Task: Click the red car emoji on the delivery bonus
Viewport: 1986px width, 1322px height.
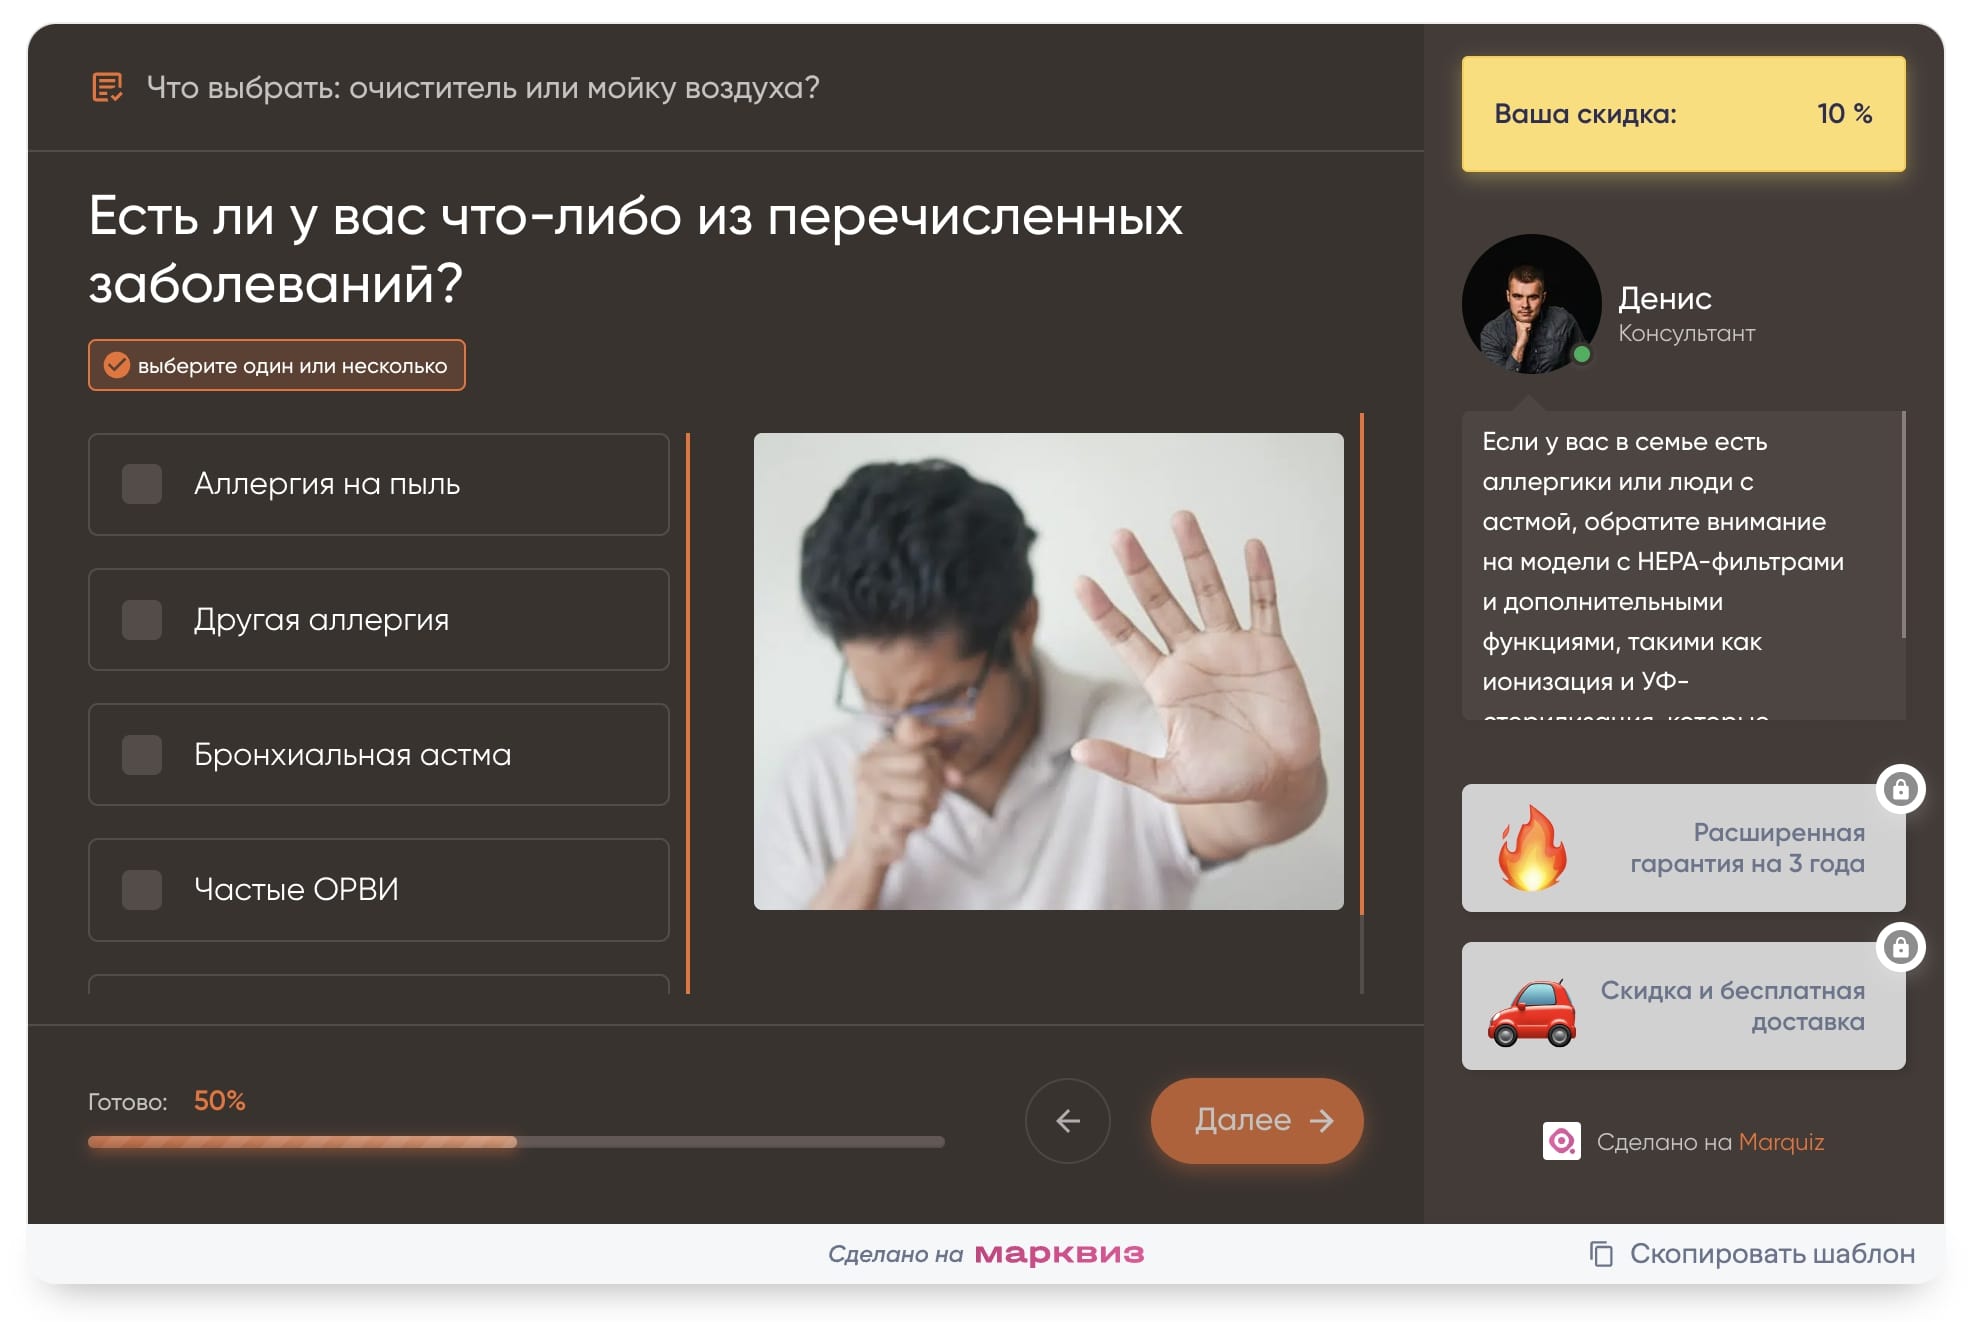Action: pos(1529,1005)
